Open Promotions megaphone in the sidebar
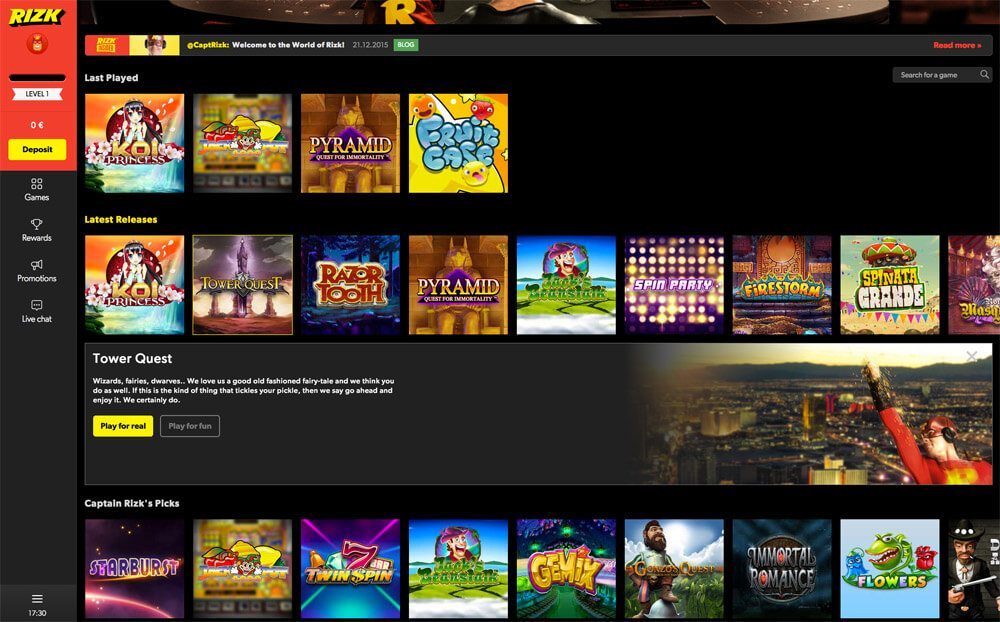 (x=37, y=271)
